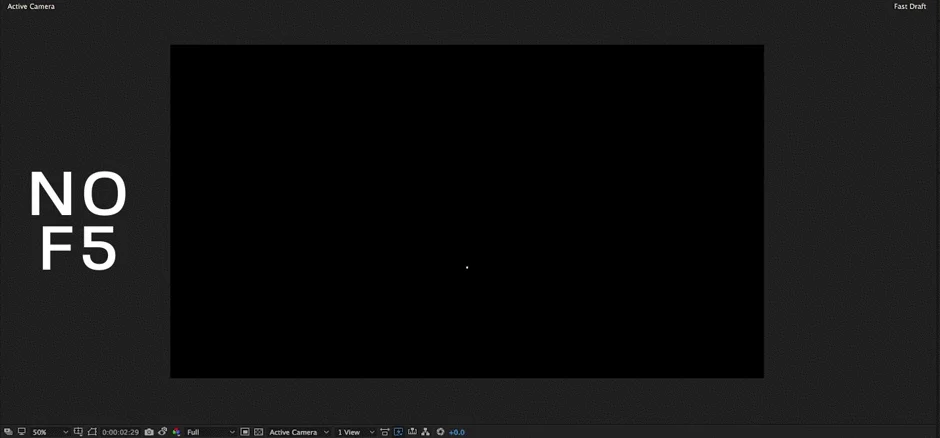
Task: Take a snapshot with the camera icon
Action: point(149,432)
